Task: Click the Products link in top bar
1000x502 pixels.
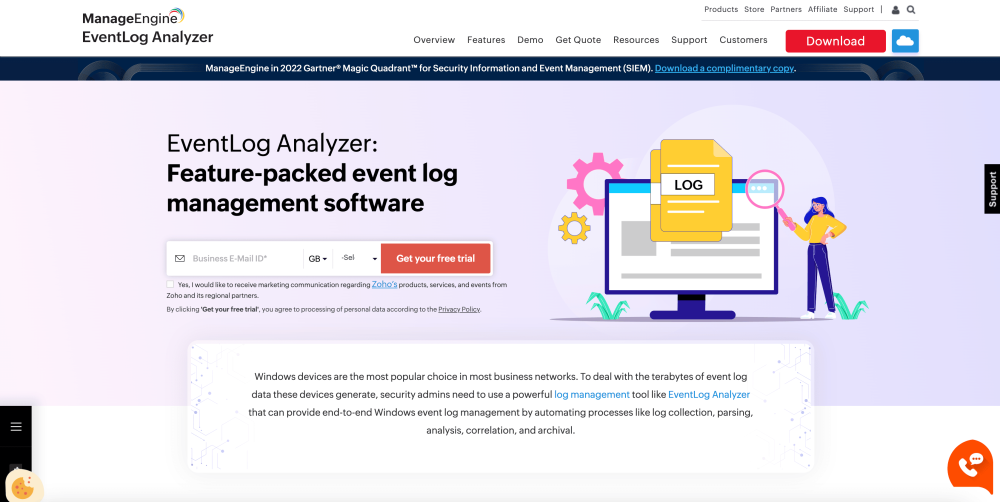Action: 721,10
